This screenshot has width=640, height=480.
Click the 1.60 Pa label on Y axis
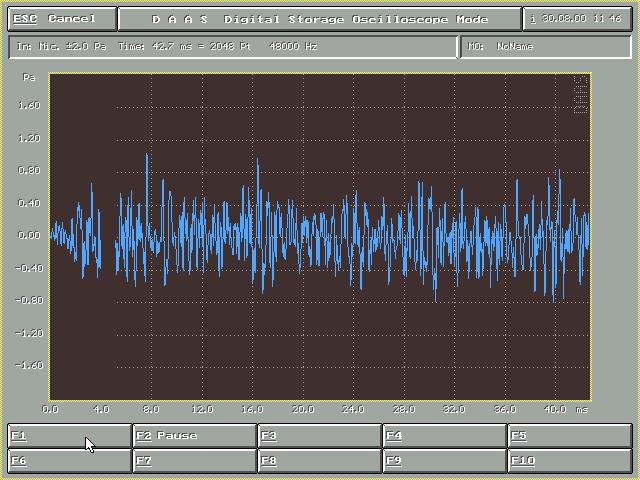click(29, 105)
